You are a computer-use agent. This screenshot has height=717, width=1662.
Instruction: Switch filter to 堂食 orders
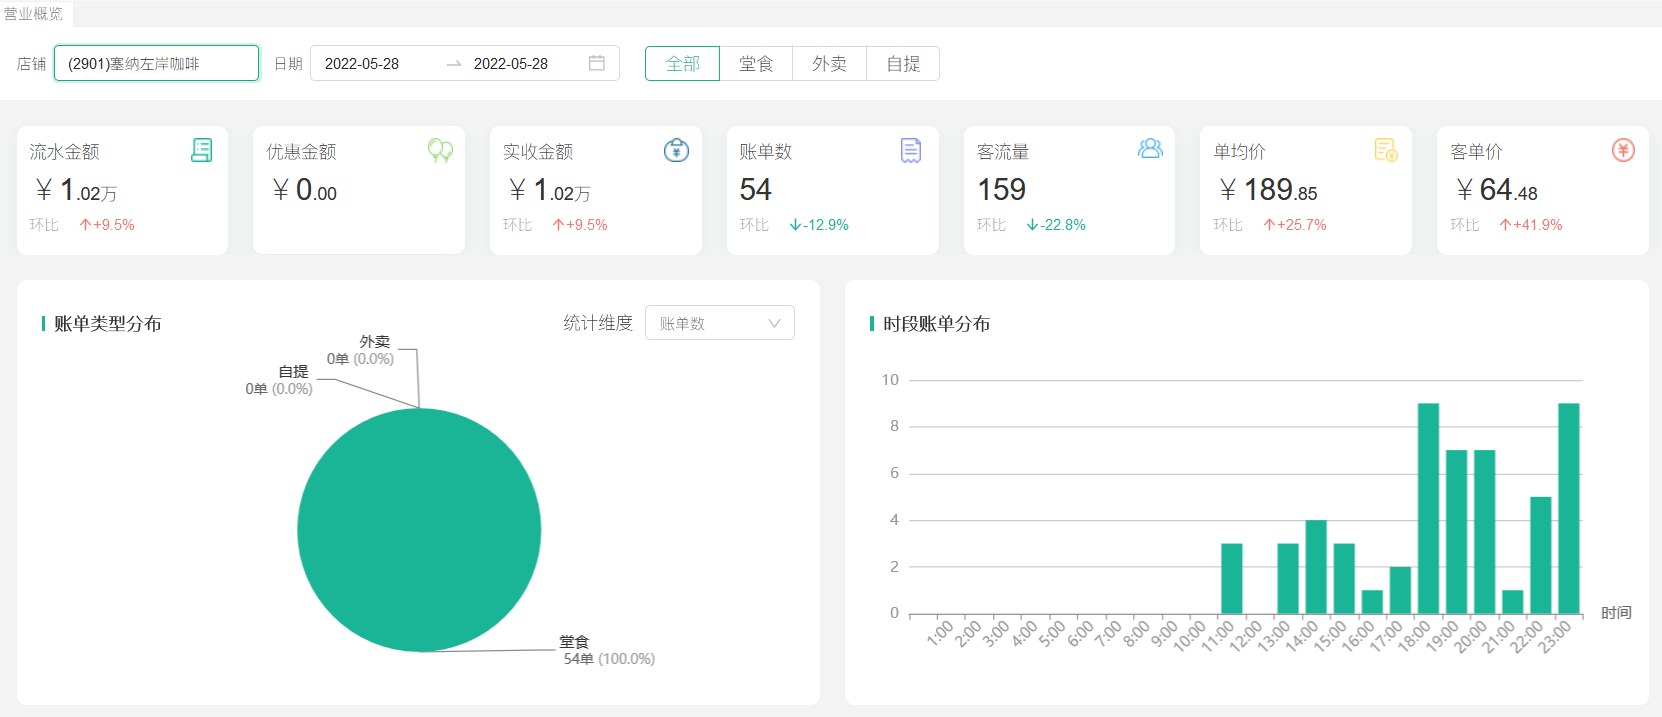pyautogui.click(x=756, y=64)
